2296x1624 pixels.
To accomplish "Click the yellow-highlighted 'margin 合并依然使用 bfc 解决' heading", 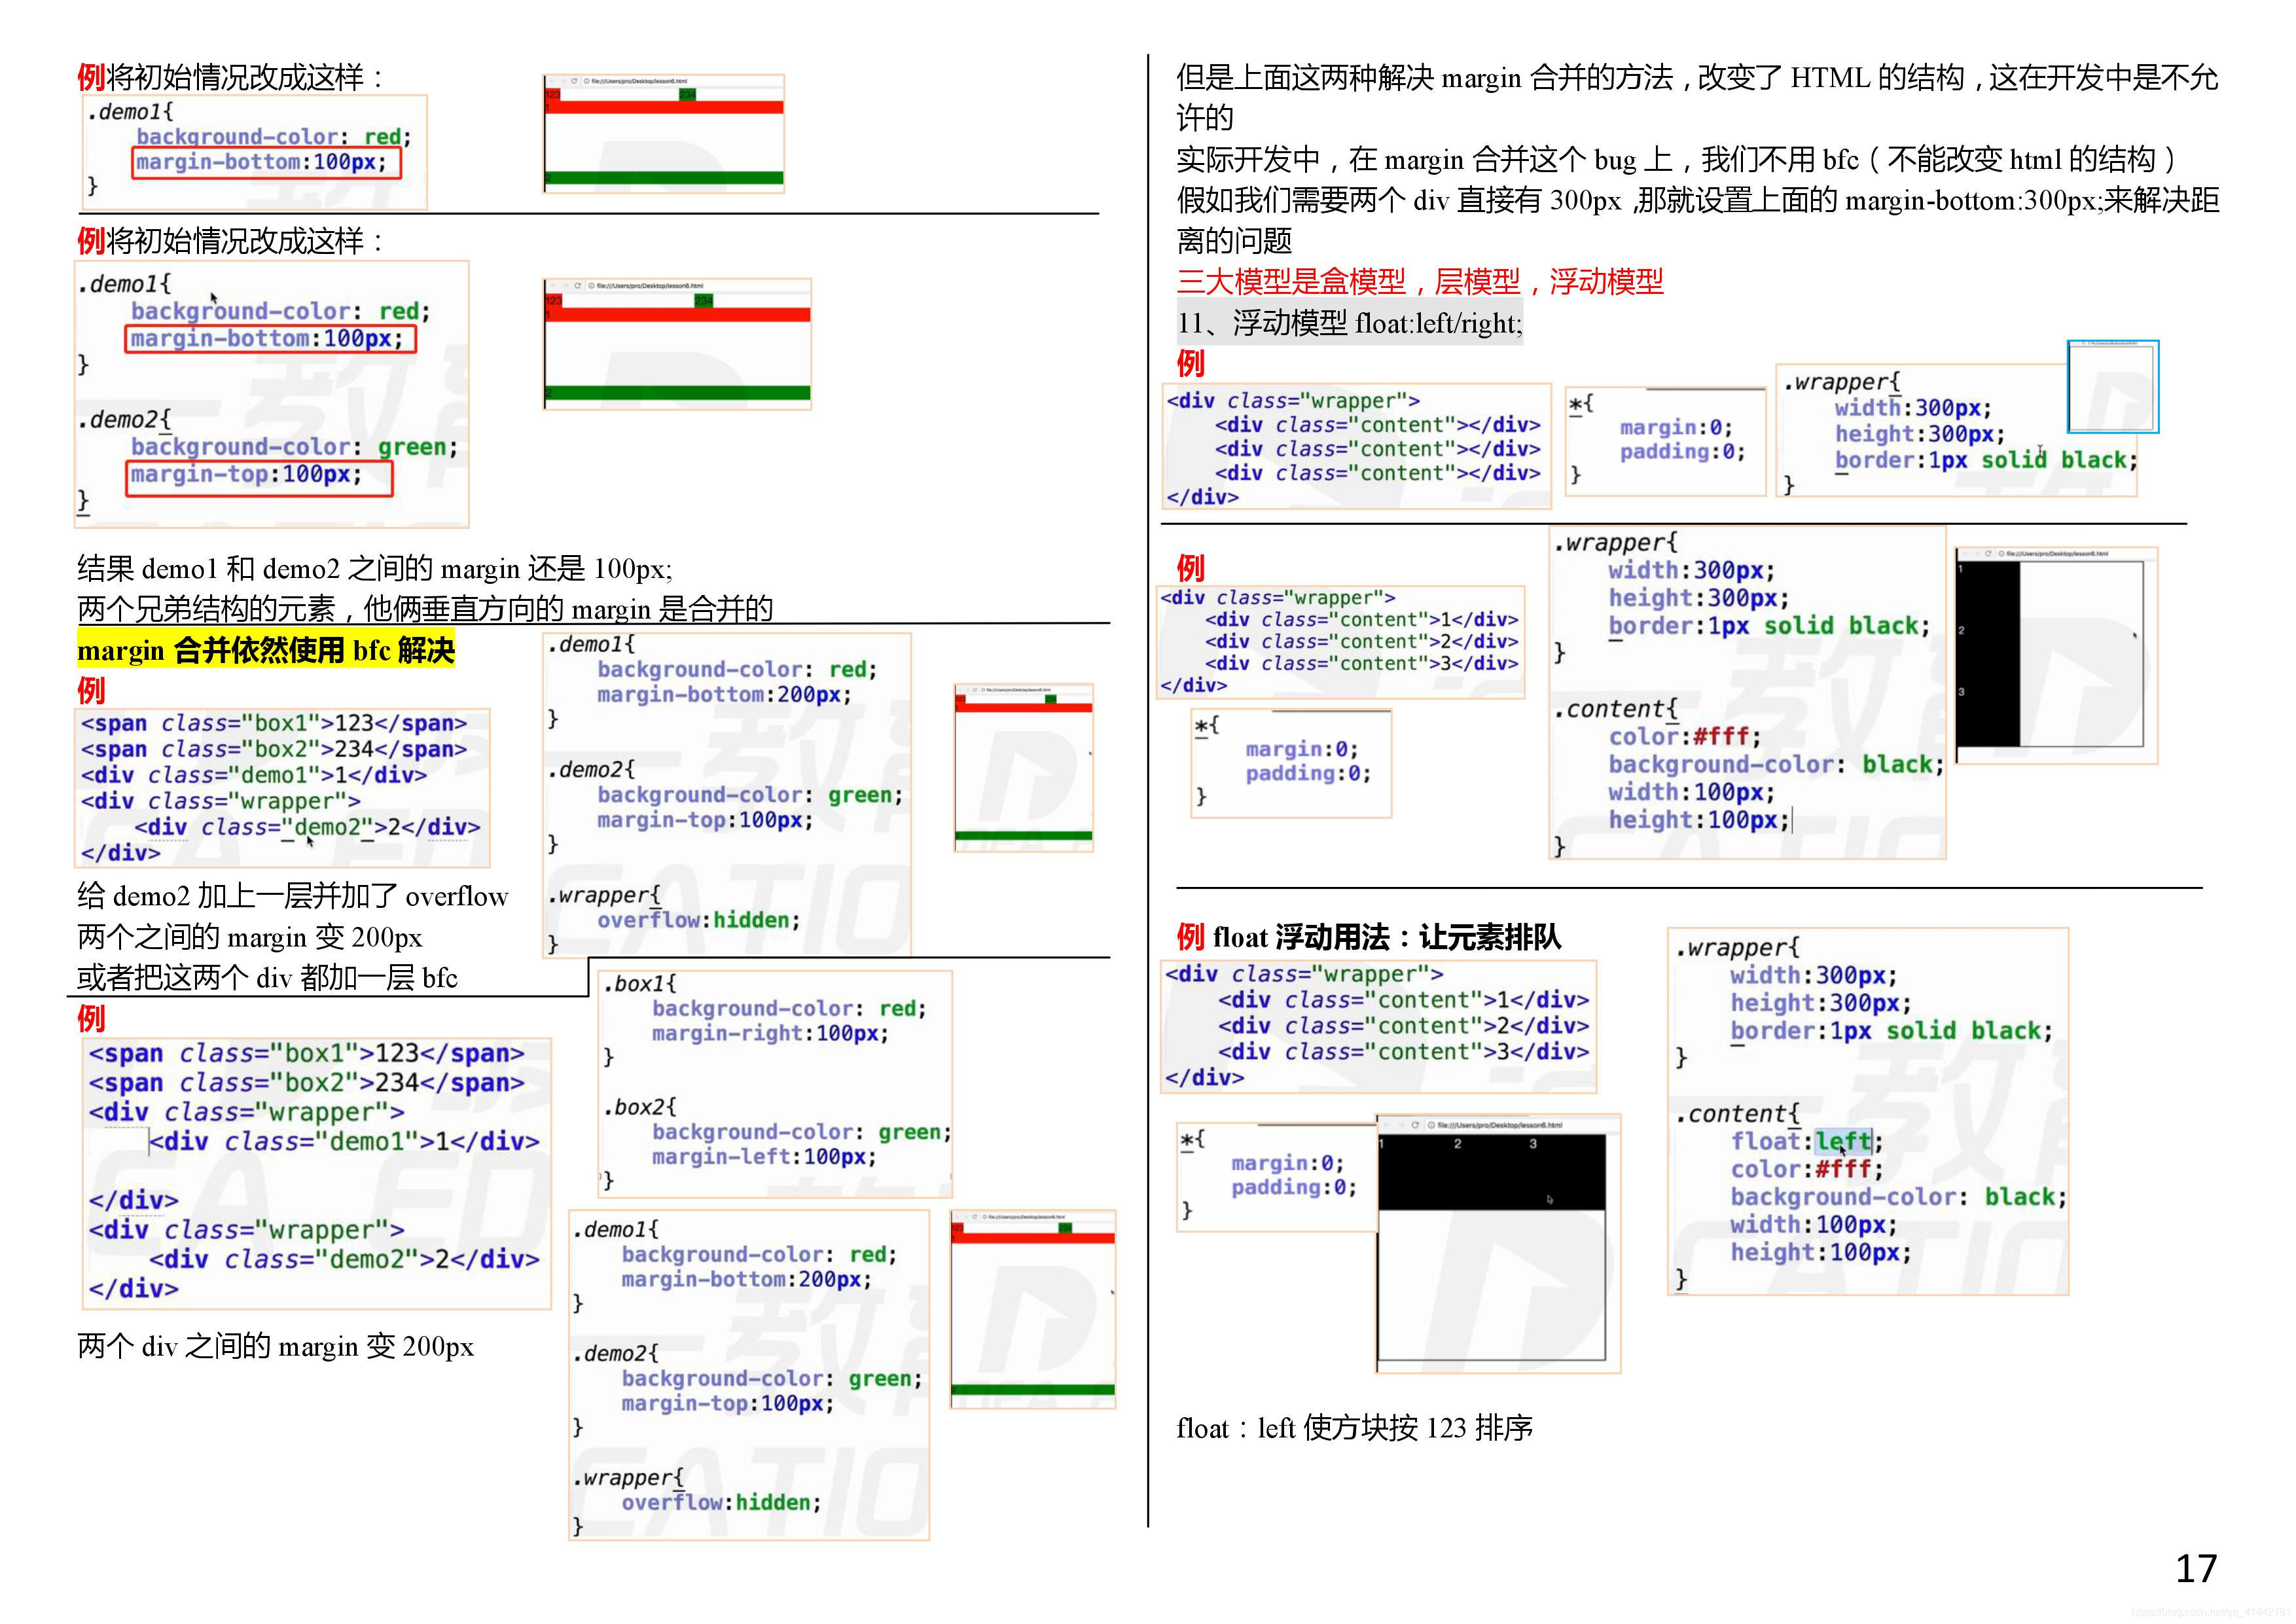I will coord(265,651).
